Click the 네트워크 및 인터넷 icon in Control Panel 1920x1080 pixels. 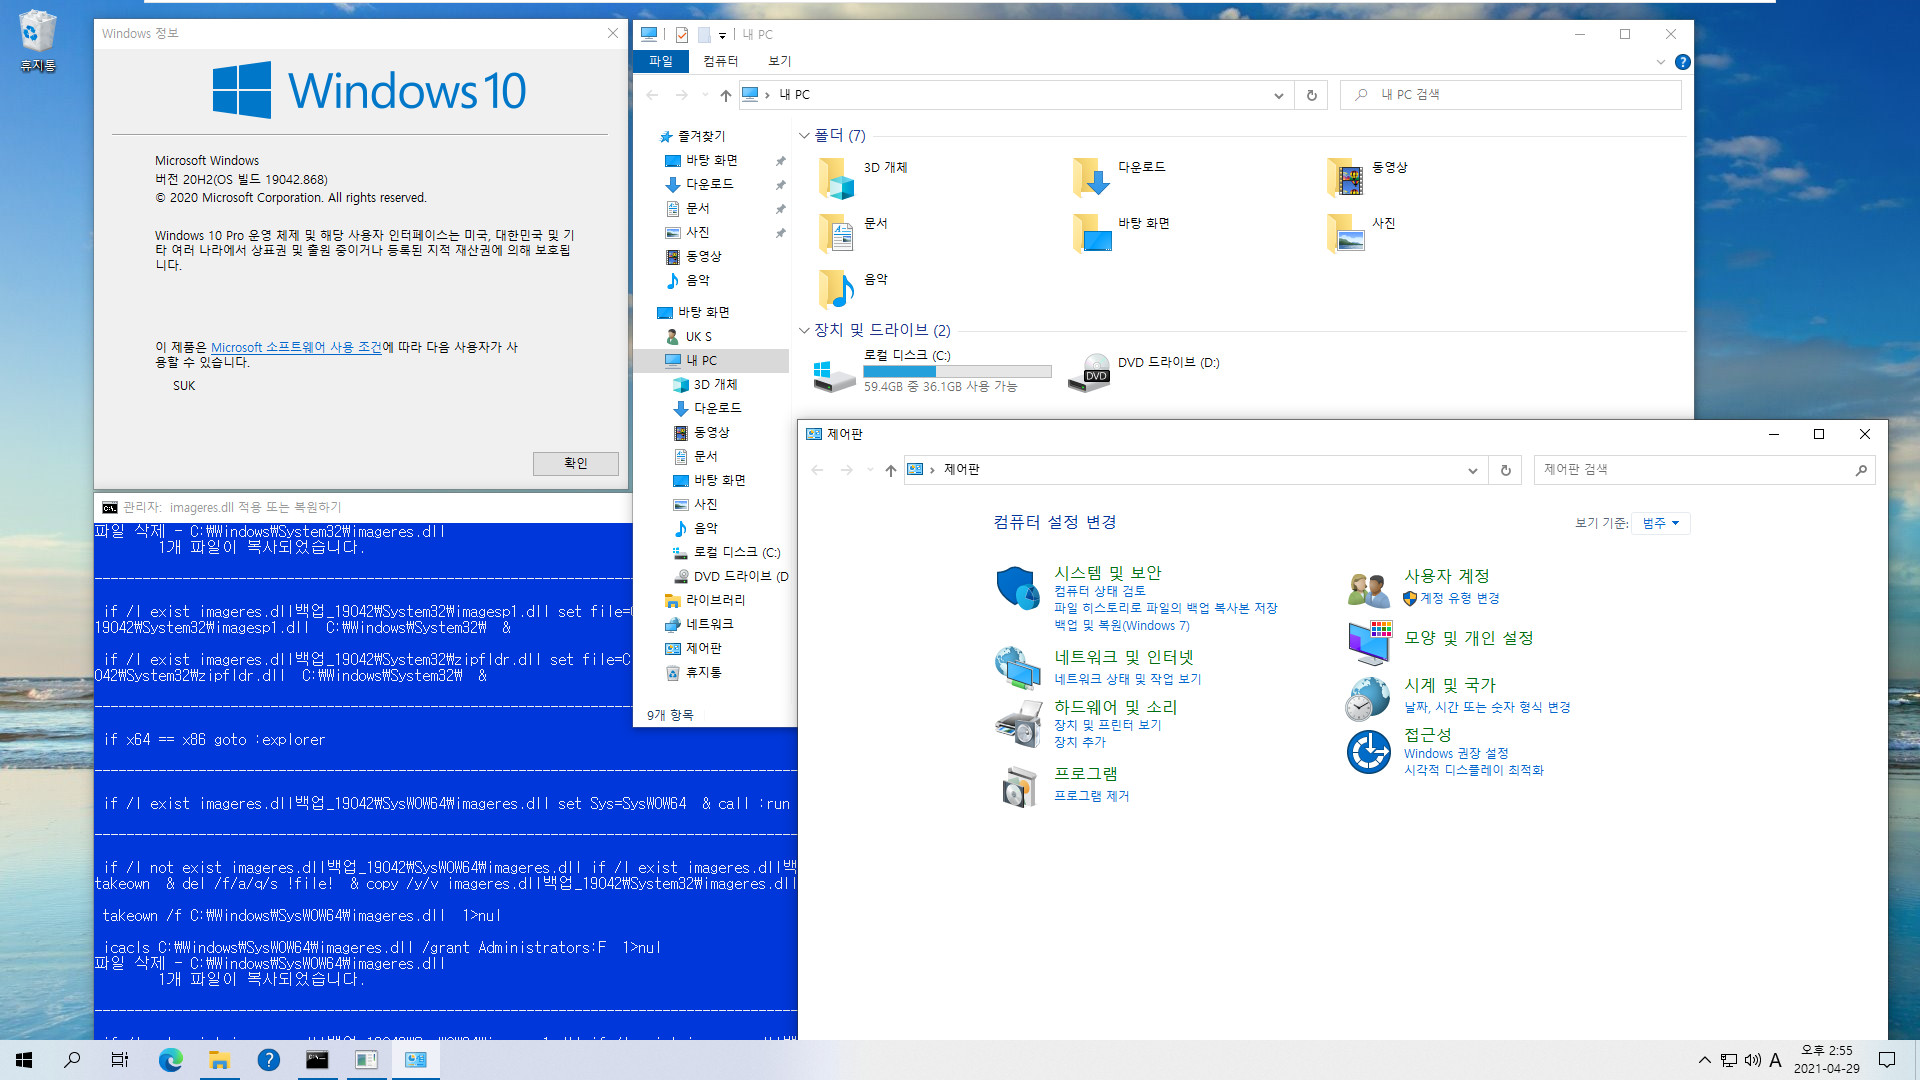point(1018,668)
